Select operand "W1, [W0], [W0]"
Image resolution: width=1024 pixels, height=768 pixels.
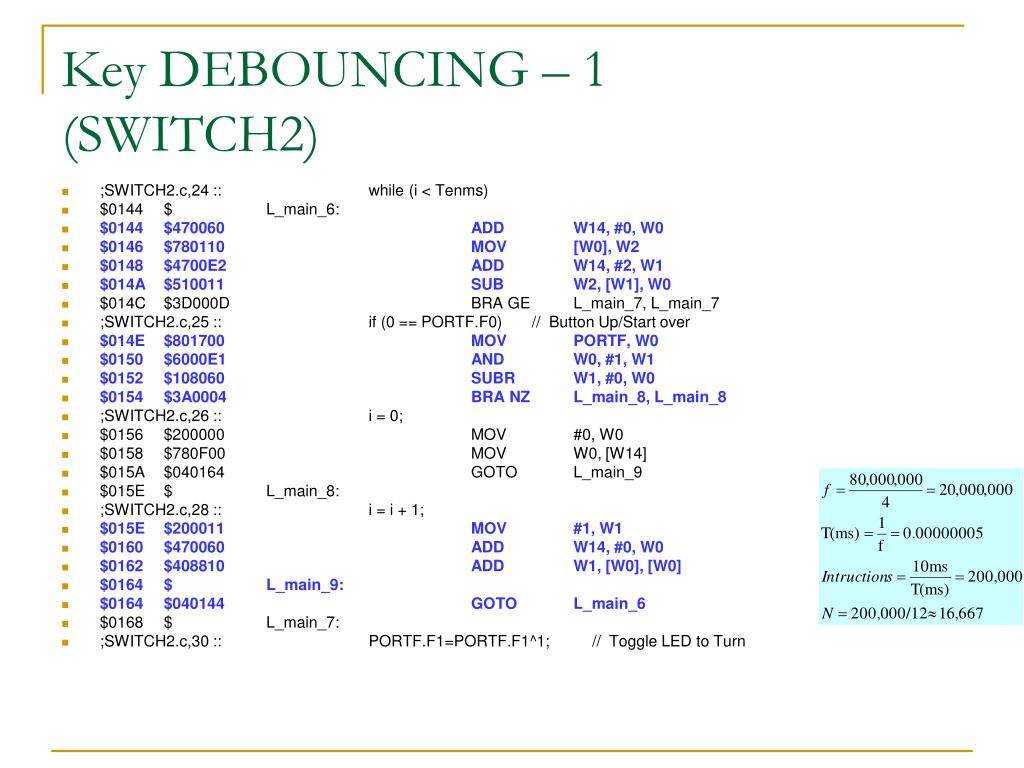click(x=627, y=566)
